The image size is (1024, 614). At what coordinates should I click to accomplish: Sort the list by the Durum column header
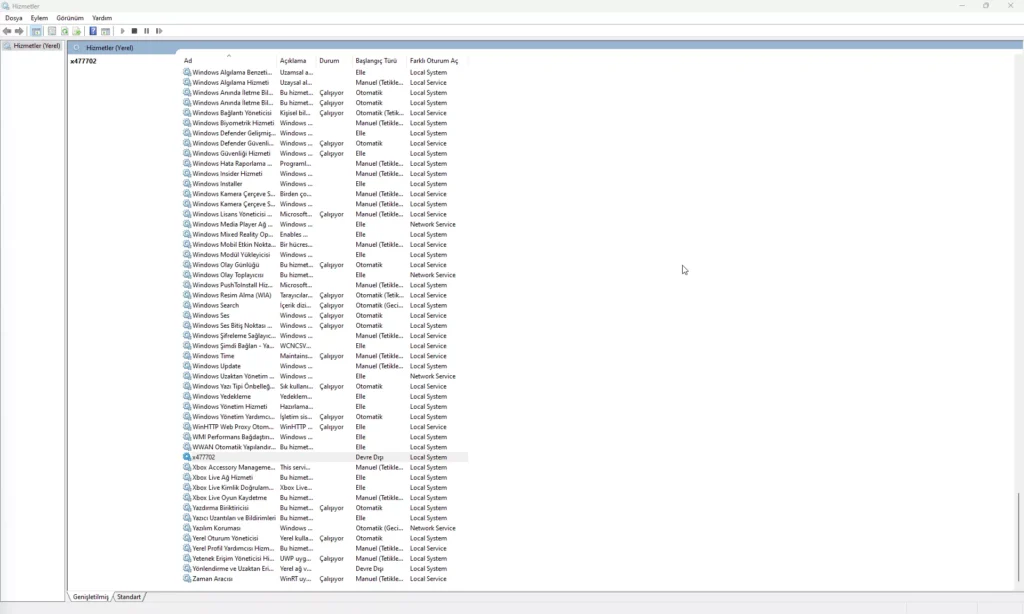(329, 61)
